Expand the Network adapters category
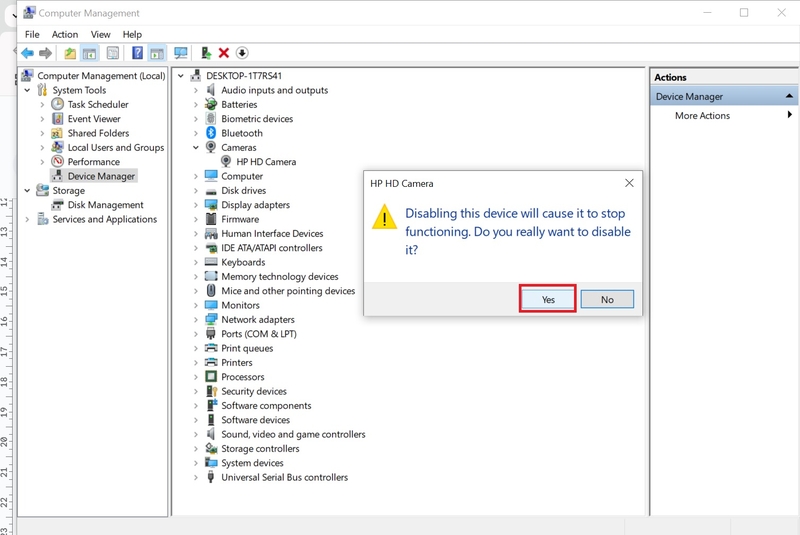 [x=195, y=320]
